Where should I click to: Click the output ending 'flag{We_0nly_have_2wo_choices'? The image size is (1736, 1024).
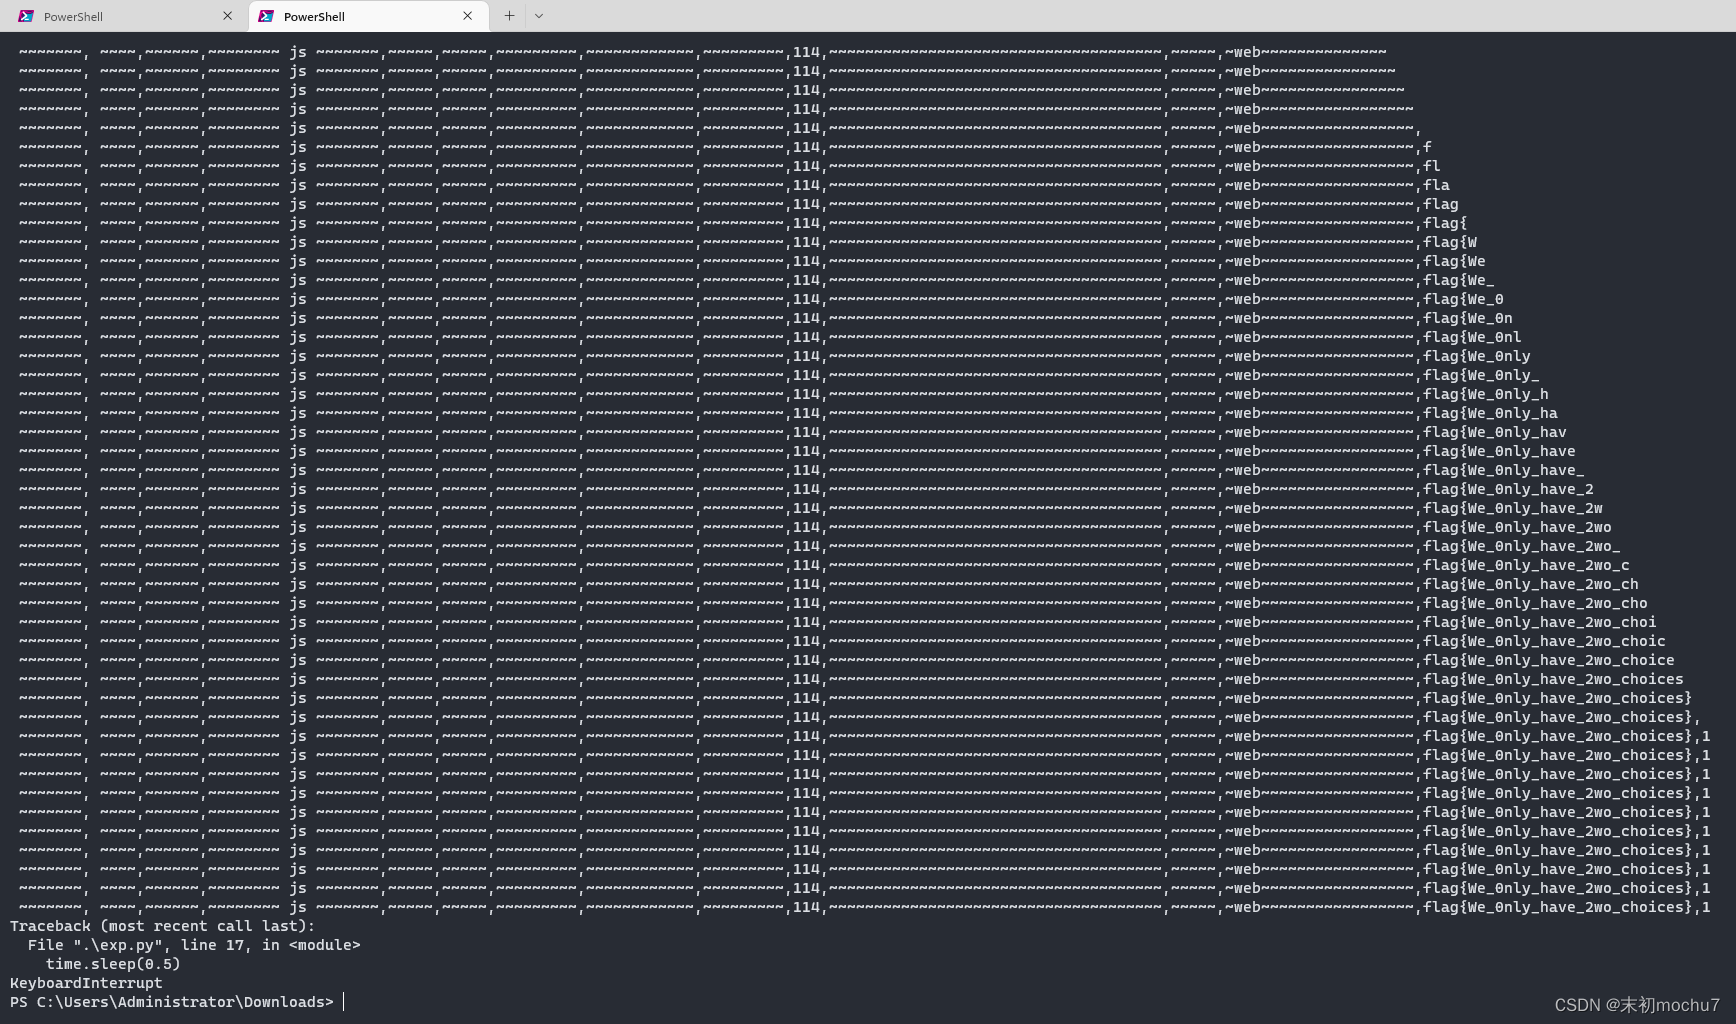click(851, 679)
